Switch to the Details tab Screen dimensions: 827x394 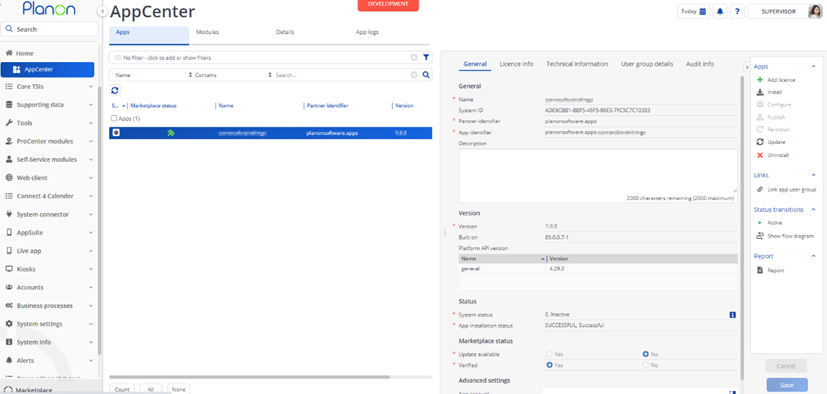pyautogui.click(x=285, y=32)
